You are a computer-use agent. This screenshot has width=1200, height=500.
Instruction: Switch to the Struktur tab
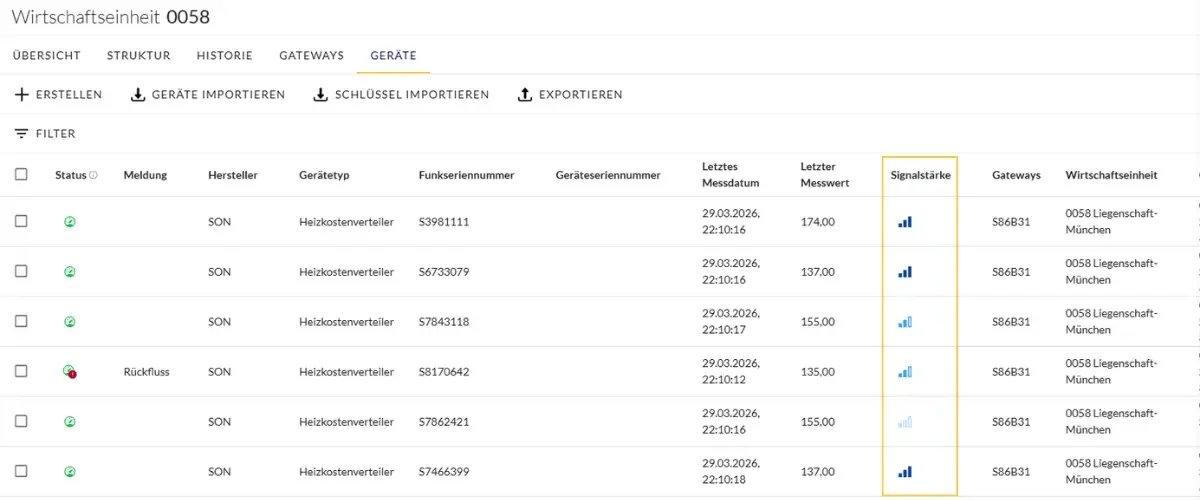point(139,56)
